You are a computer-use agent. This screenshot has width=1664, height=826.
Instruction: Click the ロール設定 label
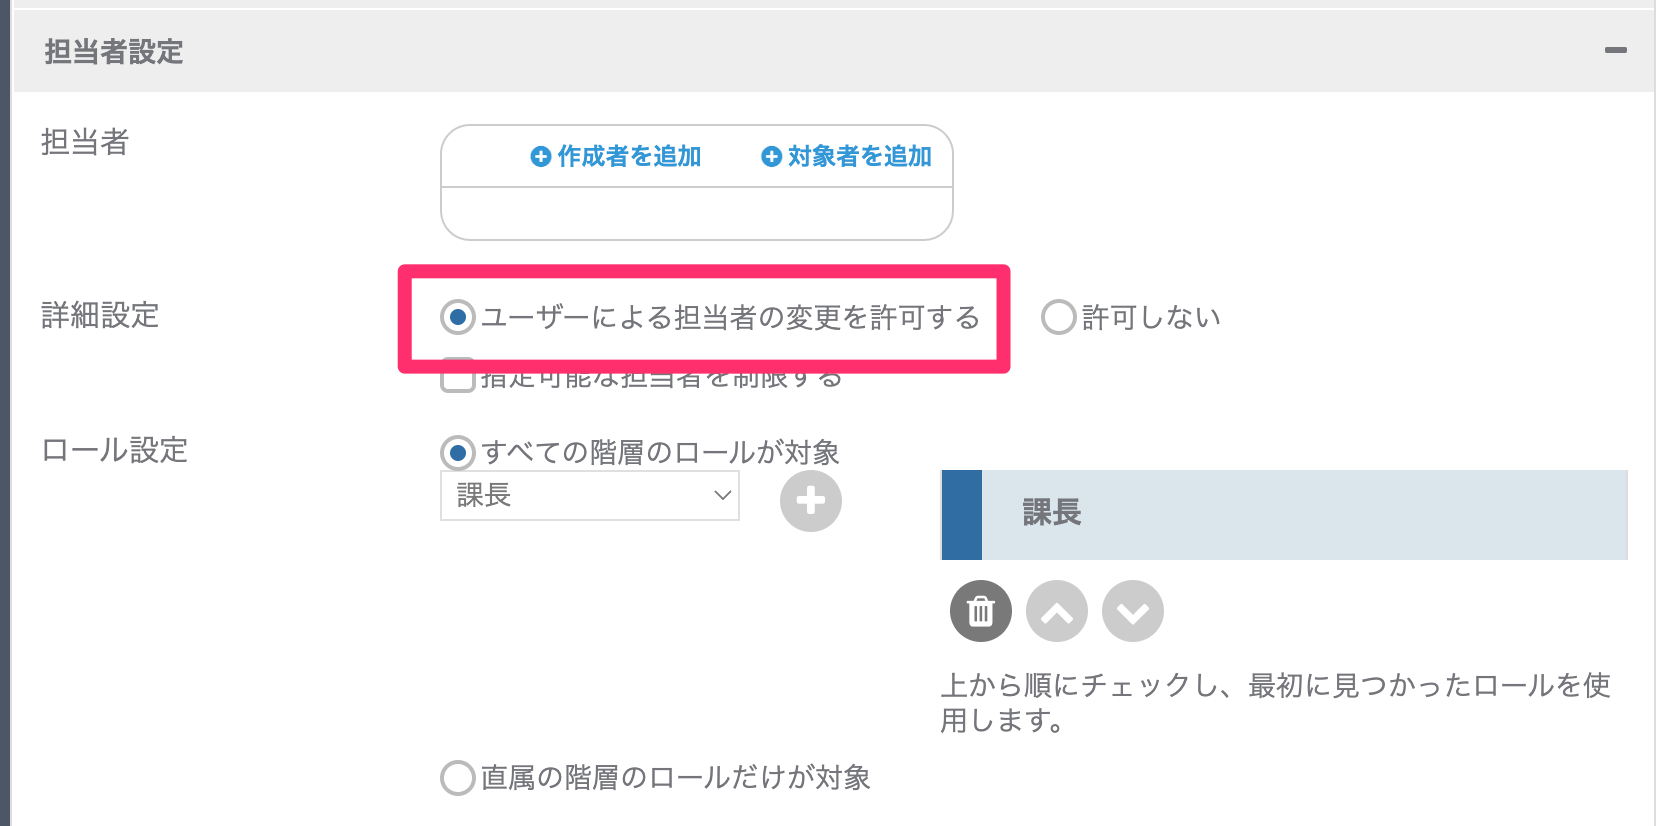[114, 450]
